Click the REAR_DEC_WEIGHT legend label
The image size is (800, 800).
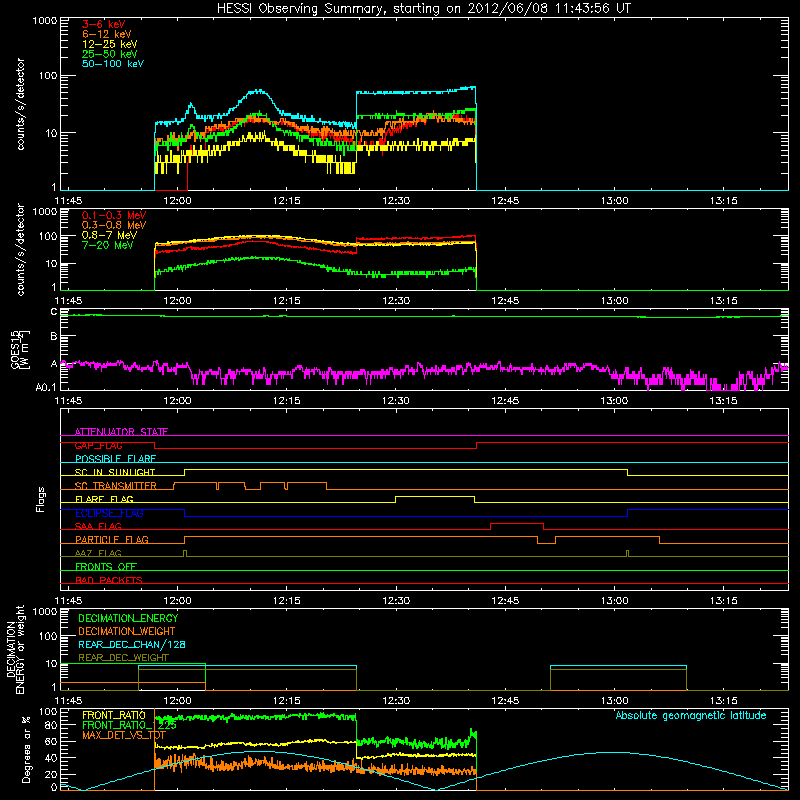click(123, 658)
